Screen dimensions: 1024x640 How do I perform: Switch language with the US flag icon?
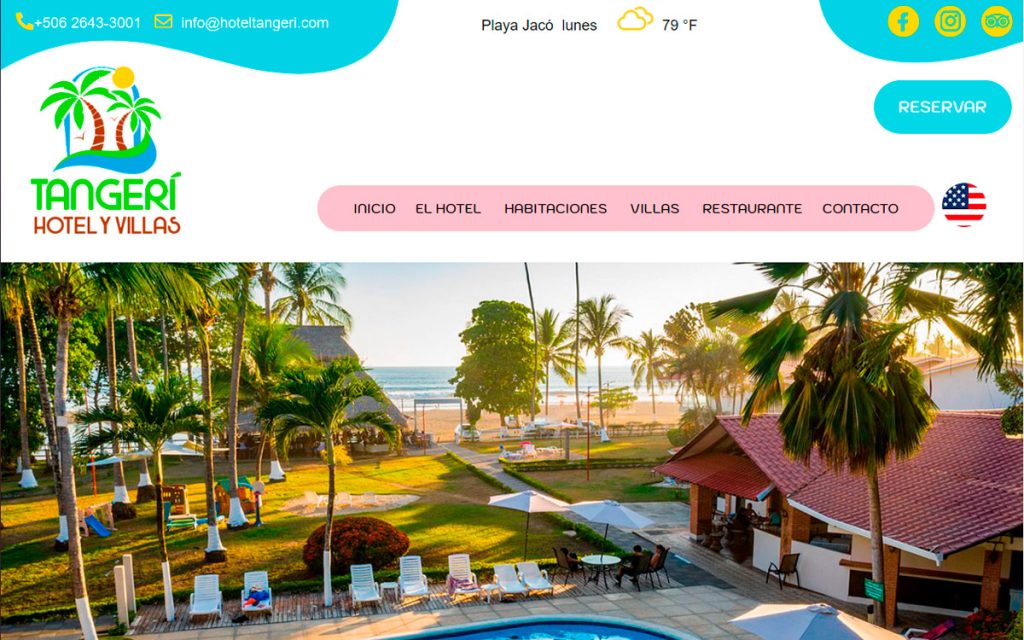(964, 205)
